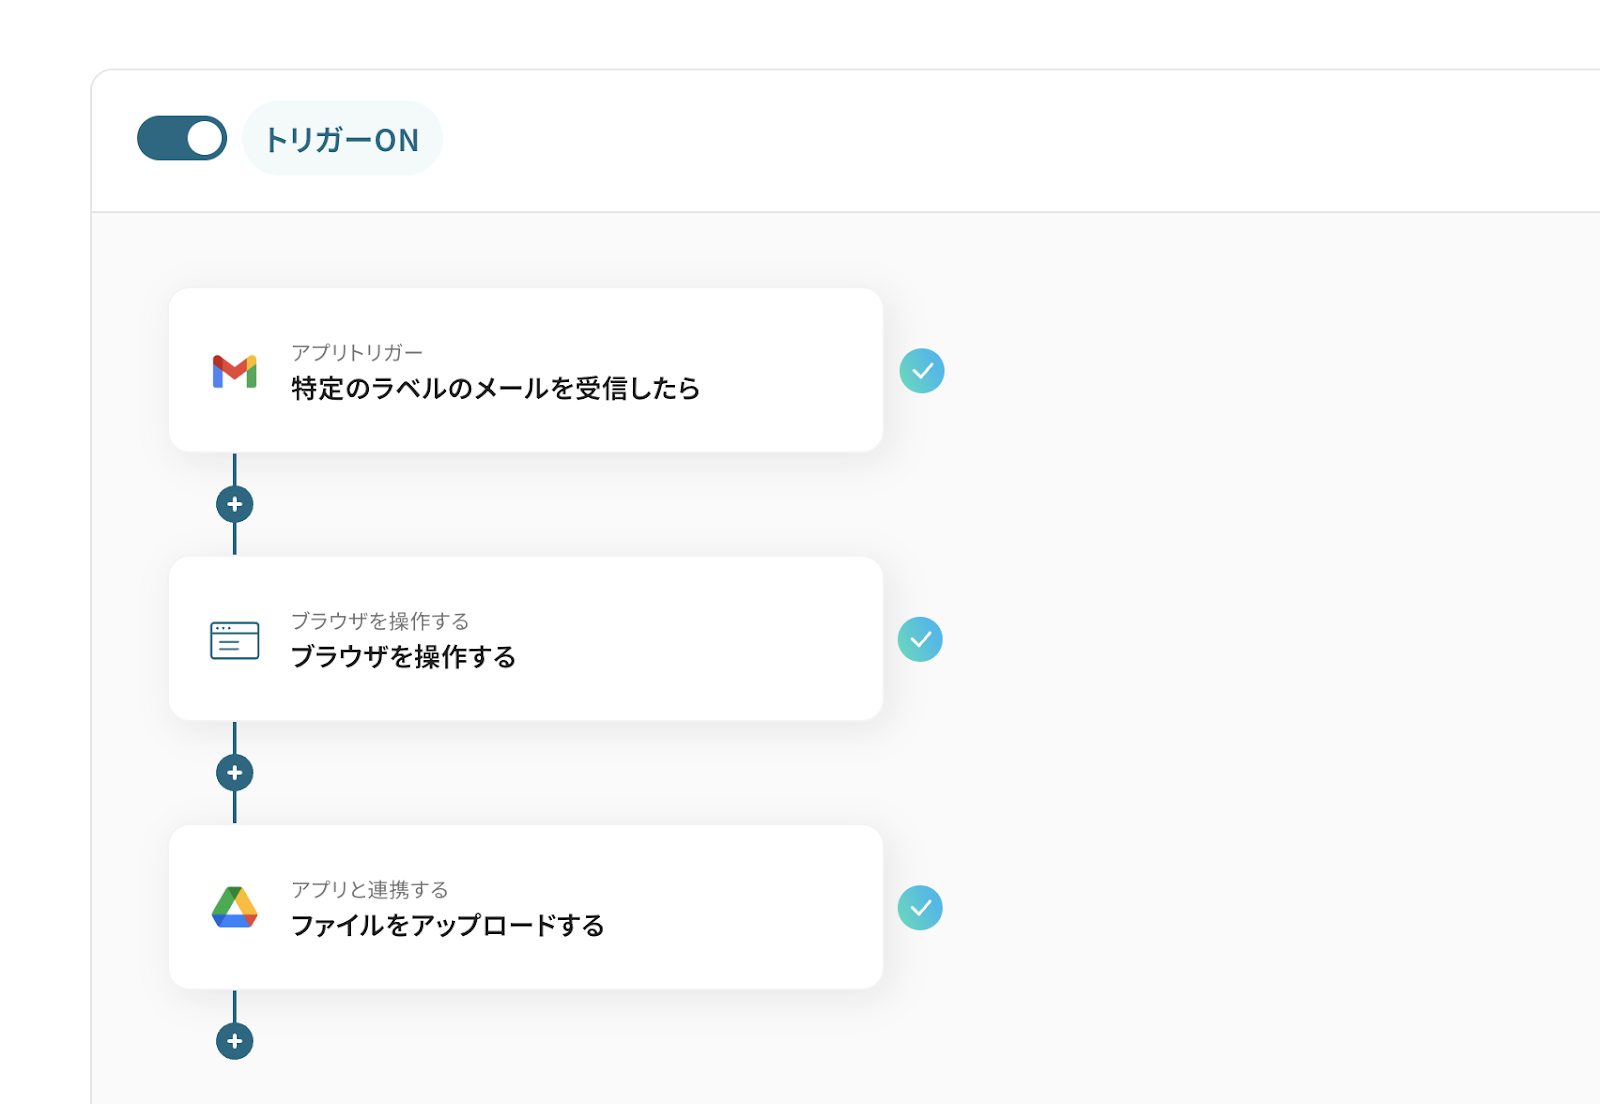Click the checkmark beside the Gmail trigger step
The width and height of the screenshot is (1600, 1104).
[922, 371]
